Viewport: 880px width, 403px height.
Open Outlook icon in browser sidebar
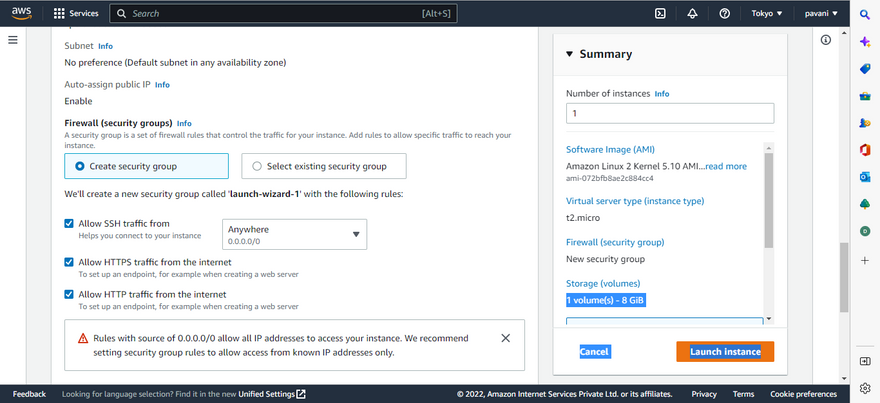click(865, 177)
